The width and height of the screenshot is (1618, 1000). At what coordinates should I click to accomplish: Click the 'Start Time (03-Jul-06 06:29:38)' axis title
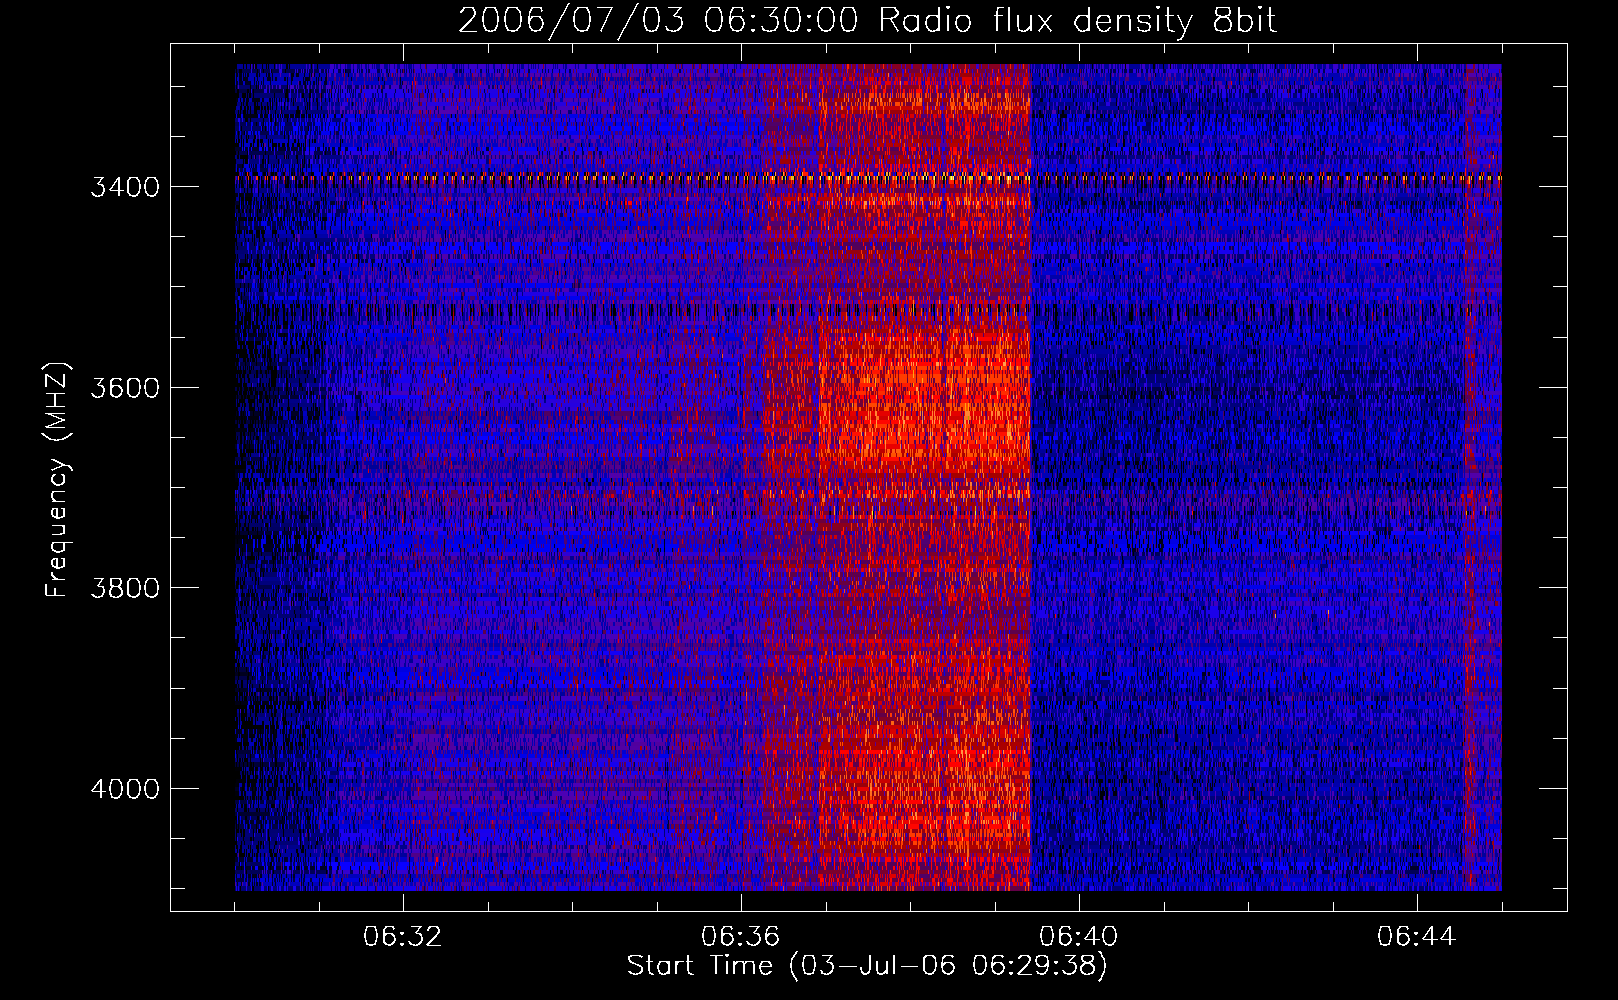pyautogui.click(x=867, y=966)
